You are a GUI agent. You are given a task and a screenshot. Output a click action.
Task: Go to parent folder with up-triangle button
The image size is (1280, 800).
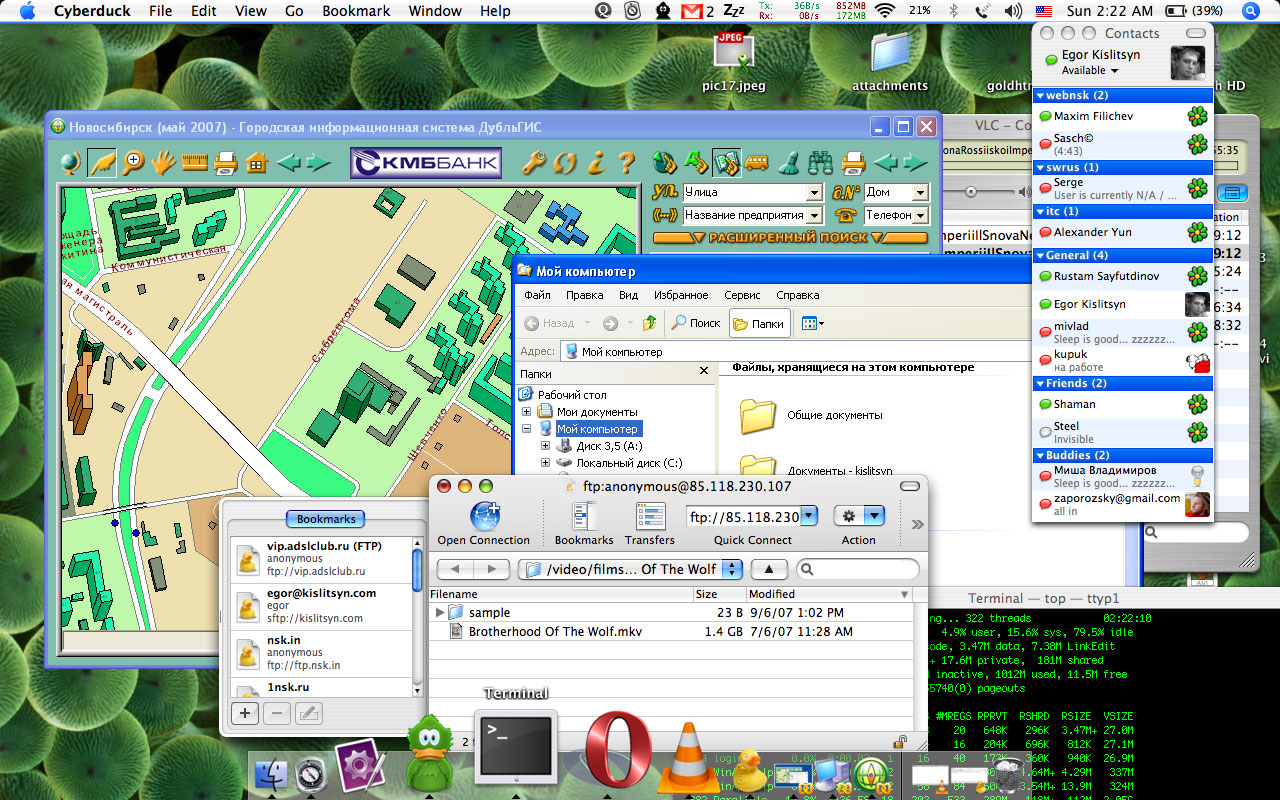[x=768, y=569]
